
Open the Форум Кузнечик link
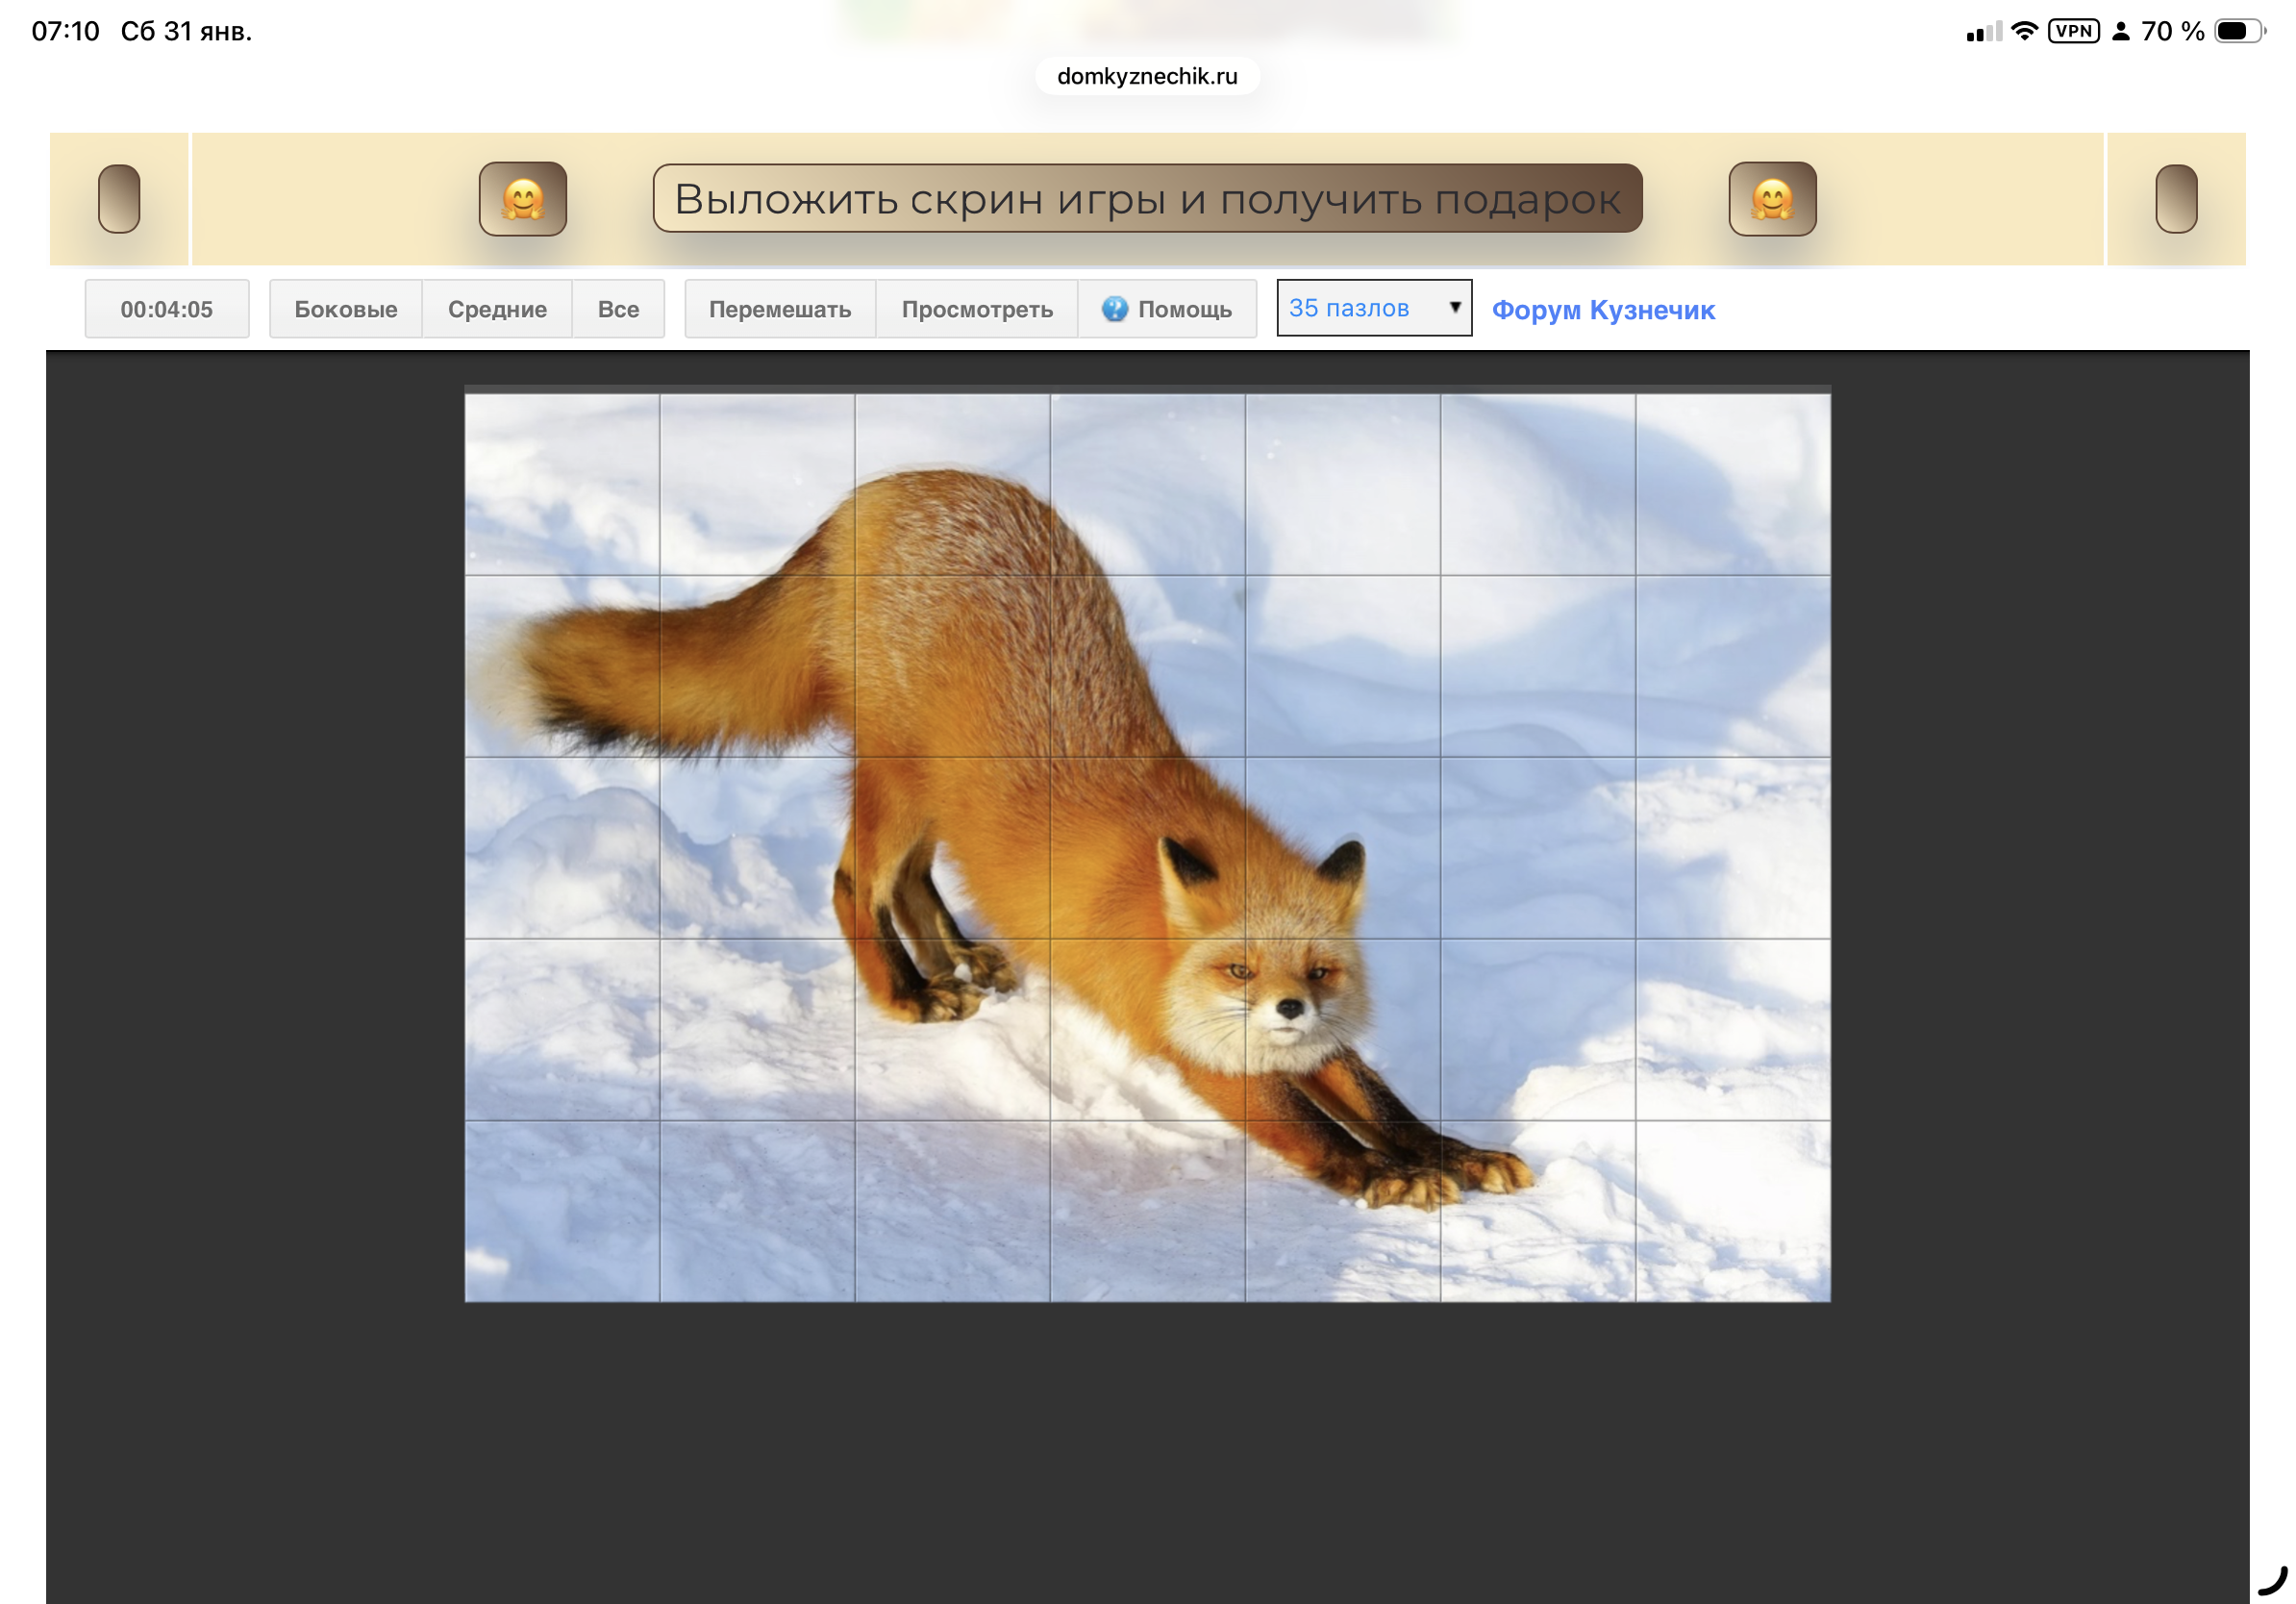(x=1602, y=310)
